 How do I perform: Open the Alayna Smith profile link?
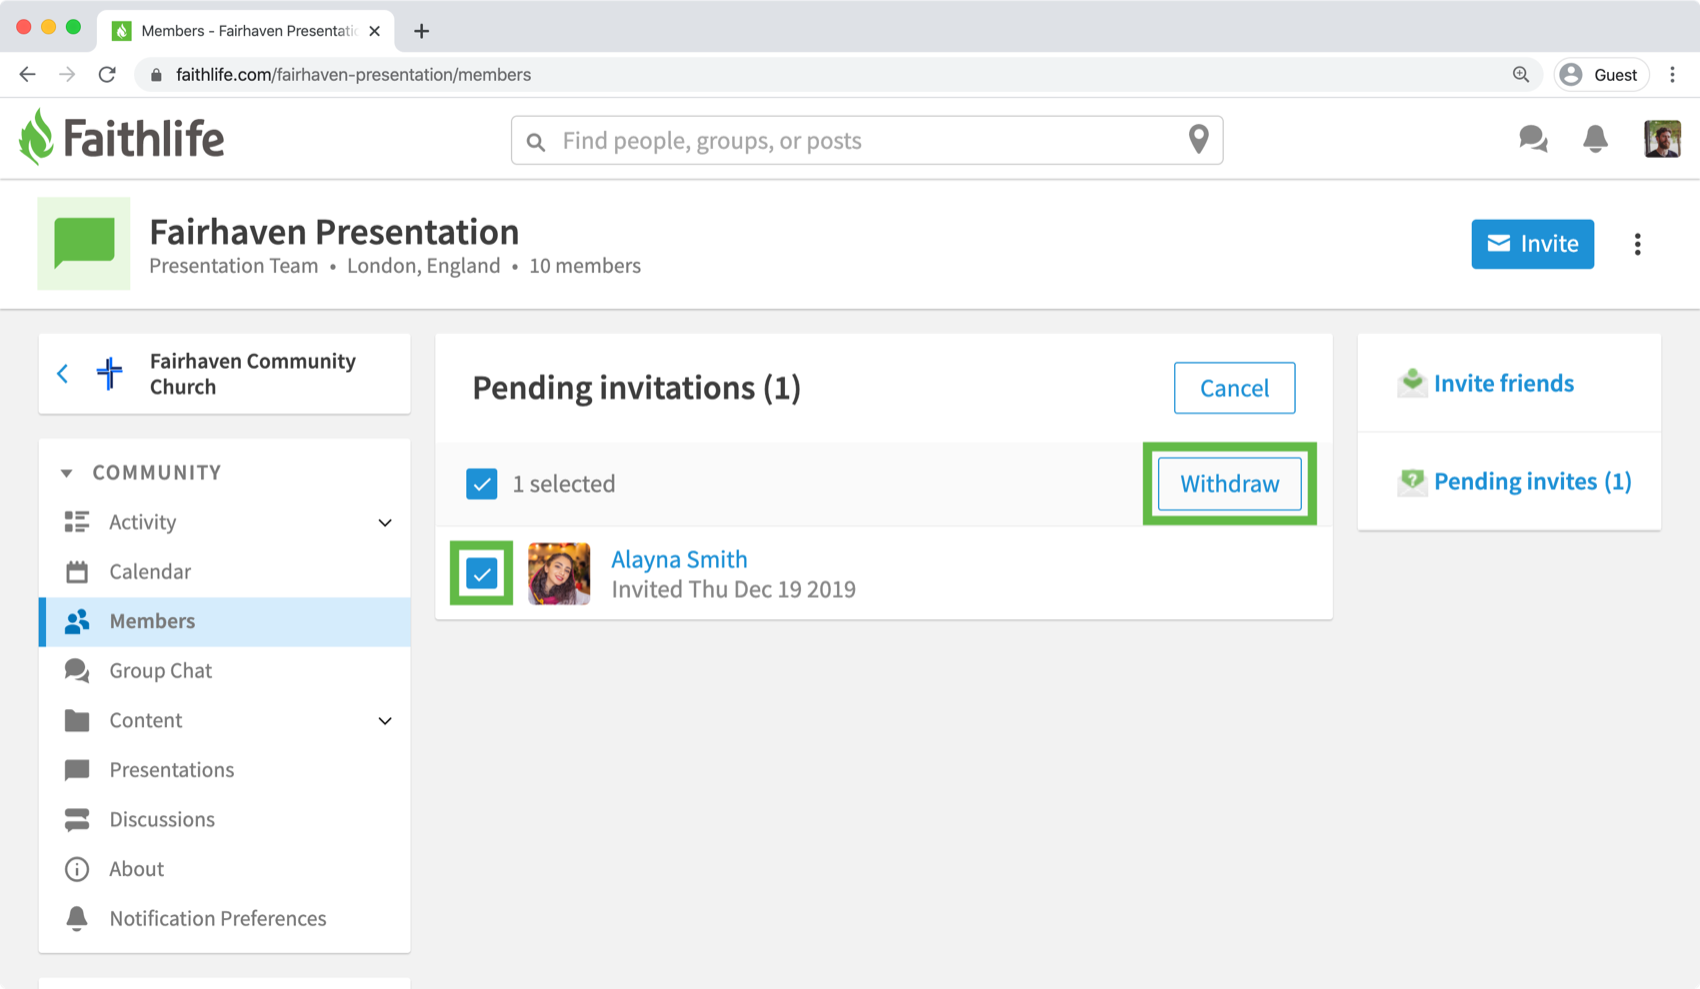[x=679, y=560]
